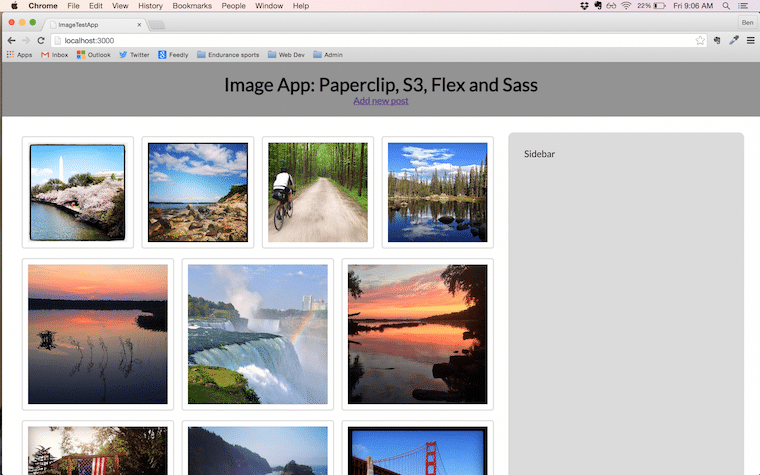This screenshot has width=760, height=475.
Task: Open the cyclist on forest trail photo
Action: coord(318,192)
